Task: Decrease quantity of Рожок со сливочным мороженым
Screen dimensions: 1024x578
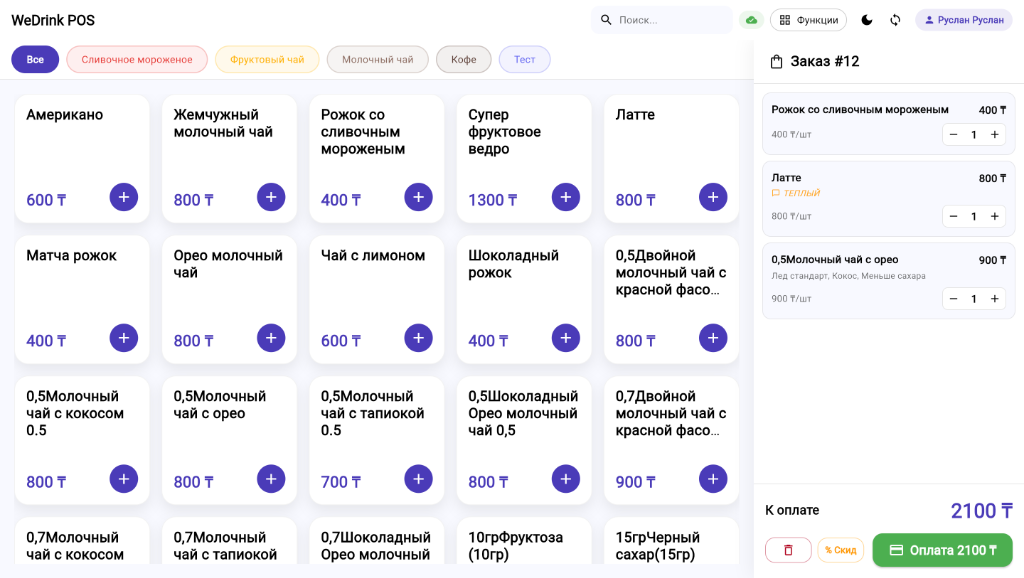Action: (x=953, y=135)
